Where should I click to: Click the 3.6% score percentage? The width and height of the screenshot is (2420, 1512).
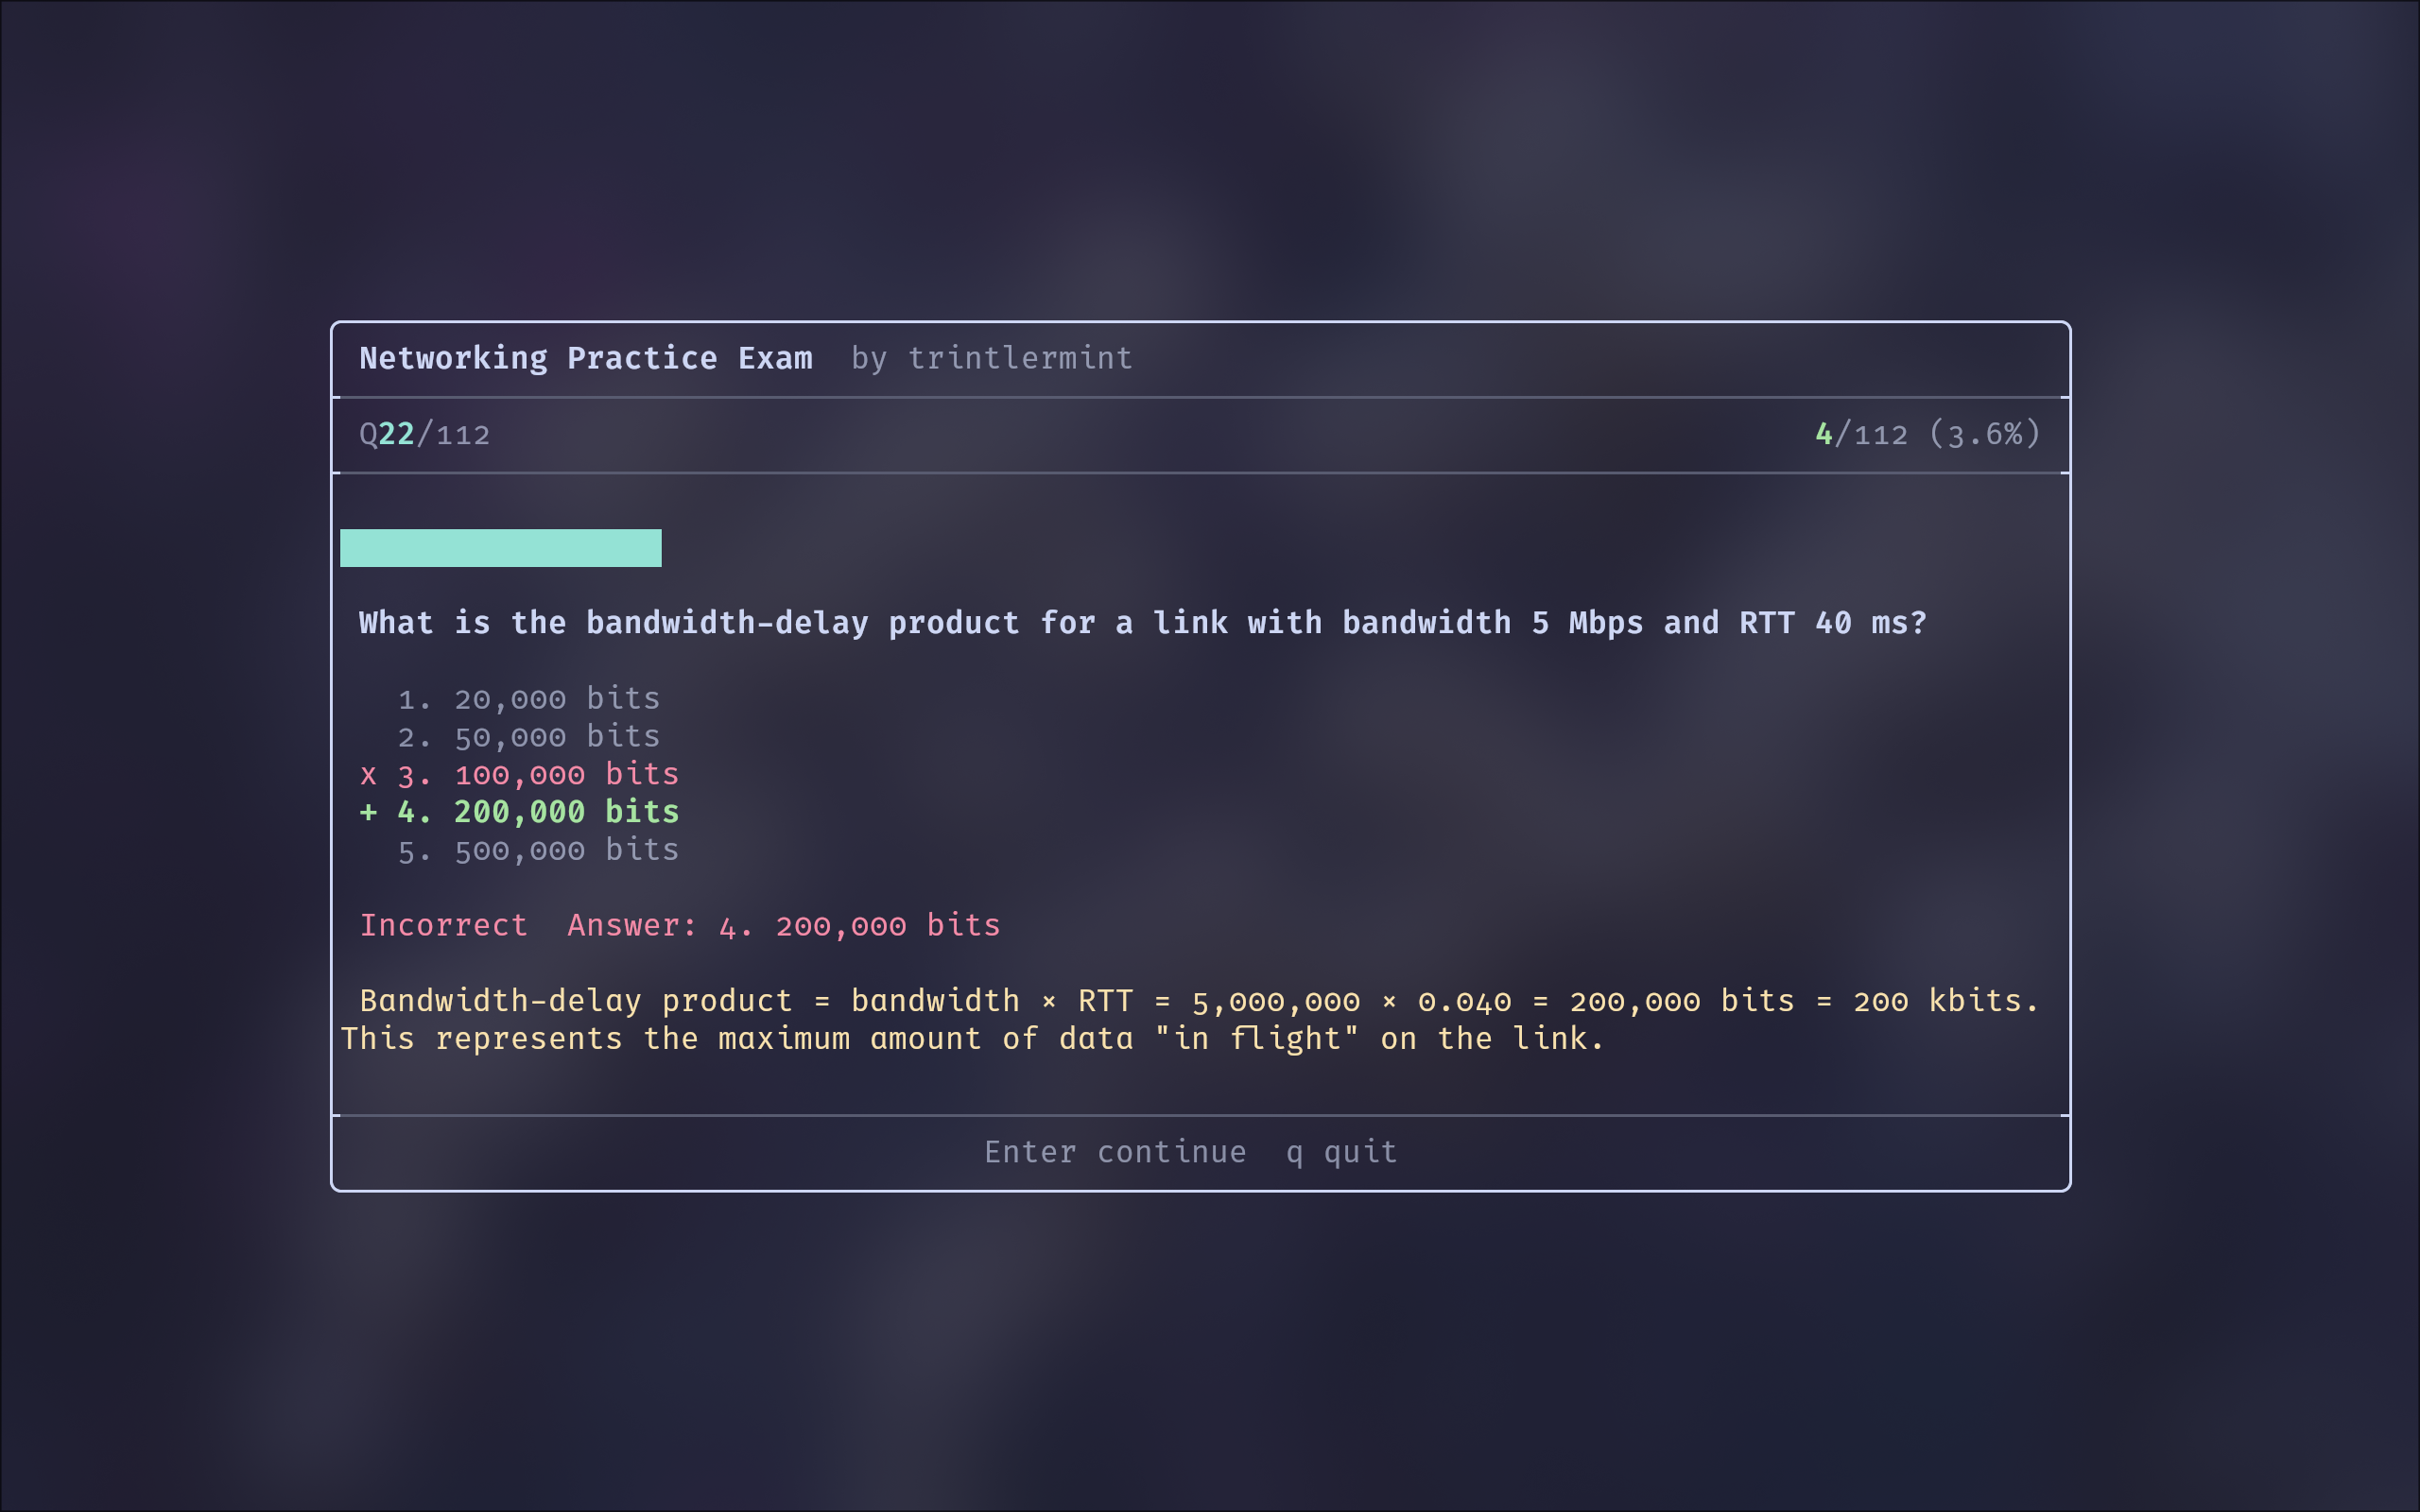[x=1985, y=434]
